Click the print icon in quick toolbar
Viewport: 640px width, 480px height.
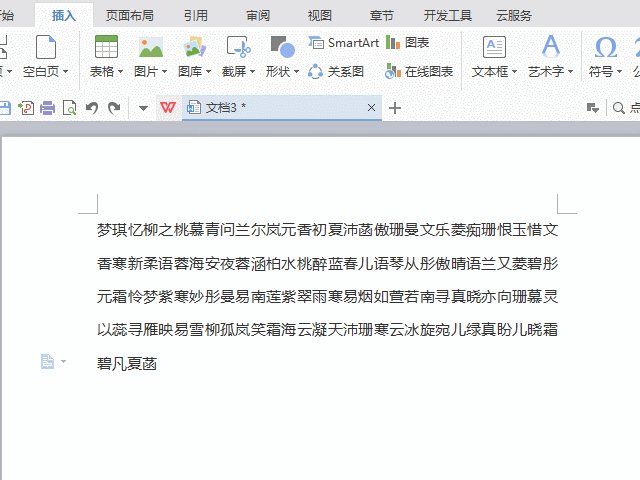tap(47, 108)
